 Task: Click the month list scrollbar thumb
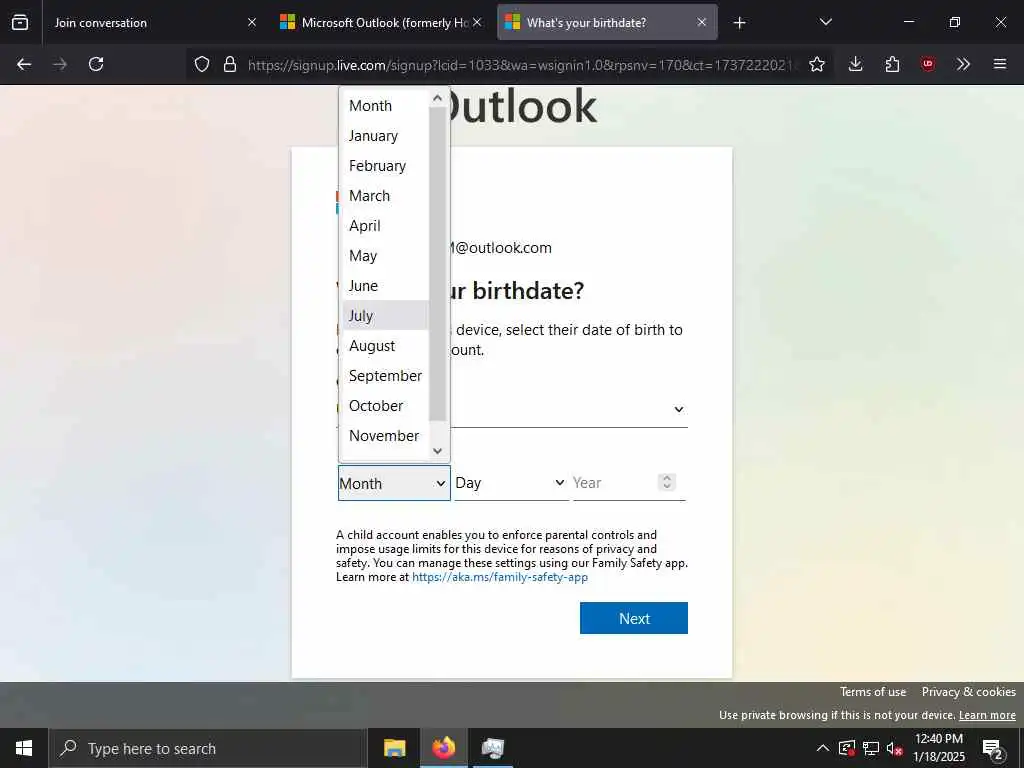(x=438, y=264)
